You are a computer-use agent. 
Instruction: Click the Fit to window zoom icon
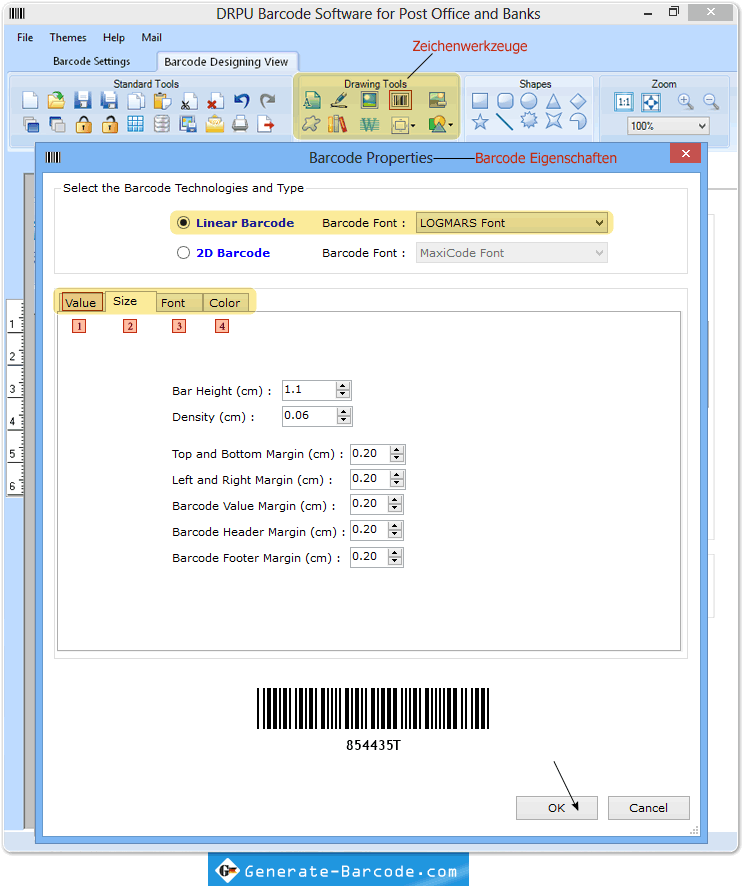(651, 102)
